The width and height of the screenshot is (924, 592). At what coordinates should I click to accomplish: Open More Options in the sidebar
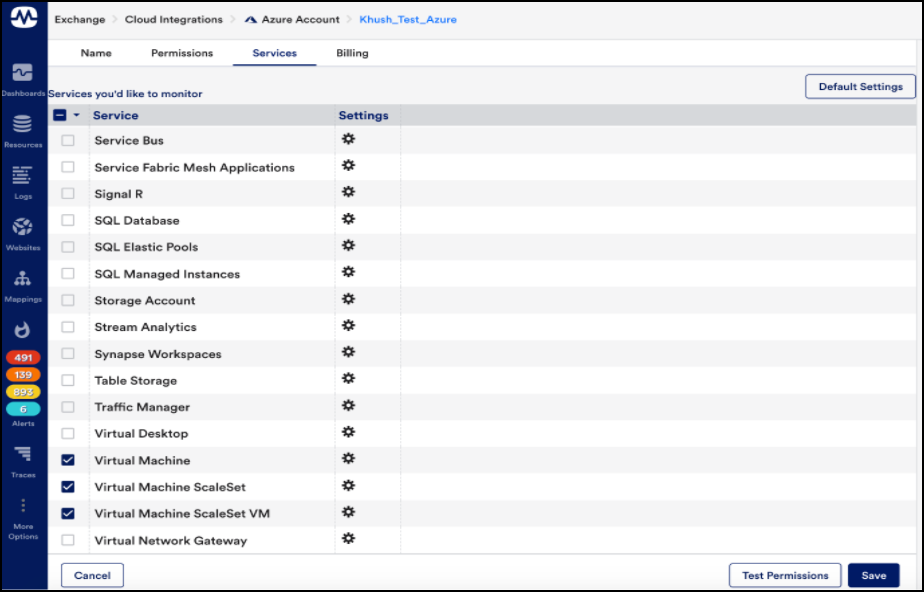tap(23, 520)
